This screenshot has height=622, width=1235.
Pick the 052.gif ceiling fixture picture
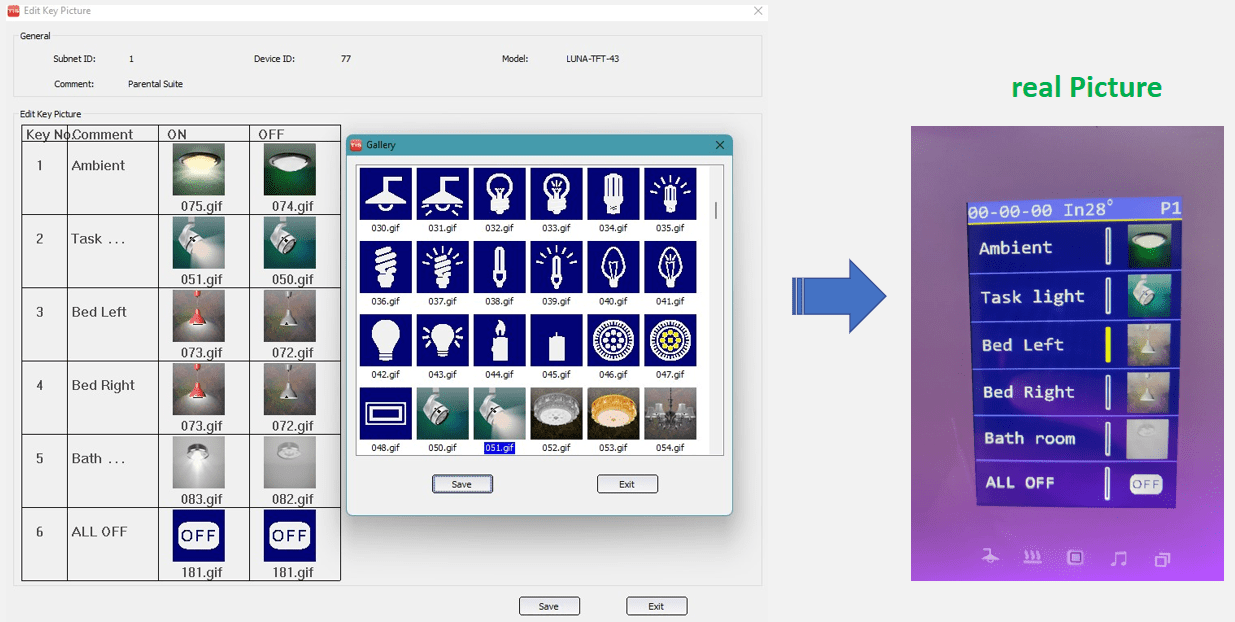[556, 413]
